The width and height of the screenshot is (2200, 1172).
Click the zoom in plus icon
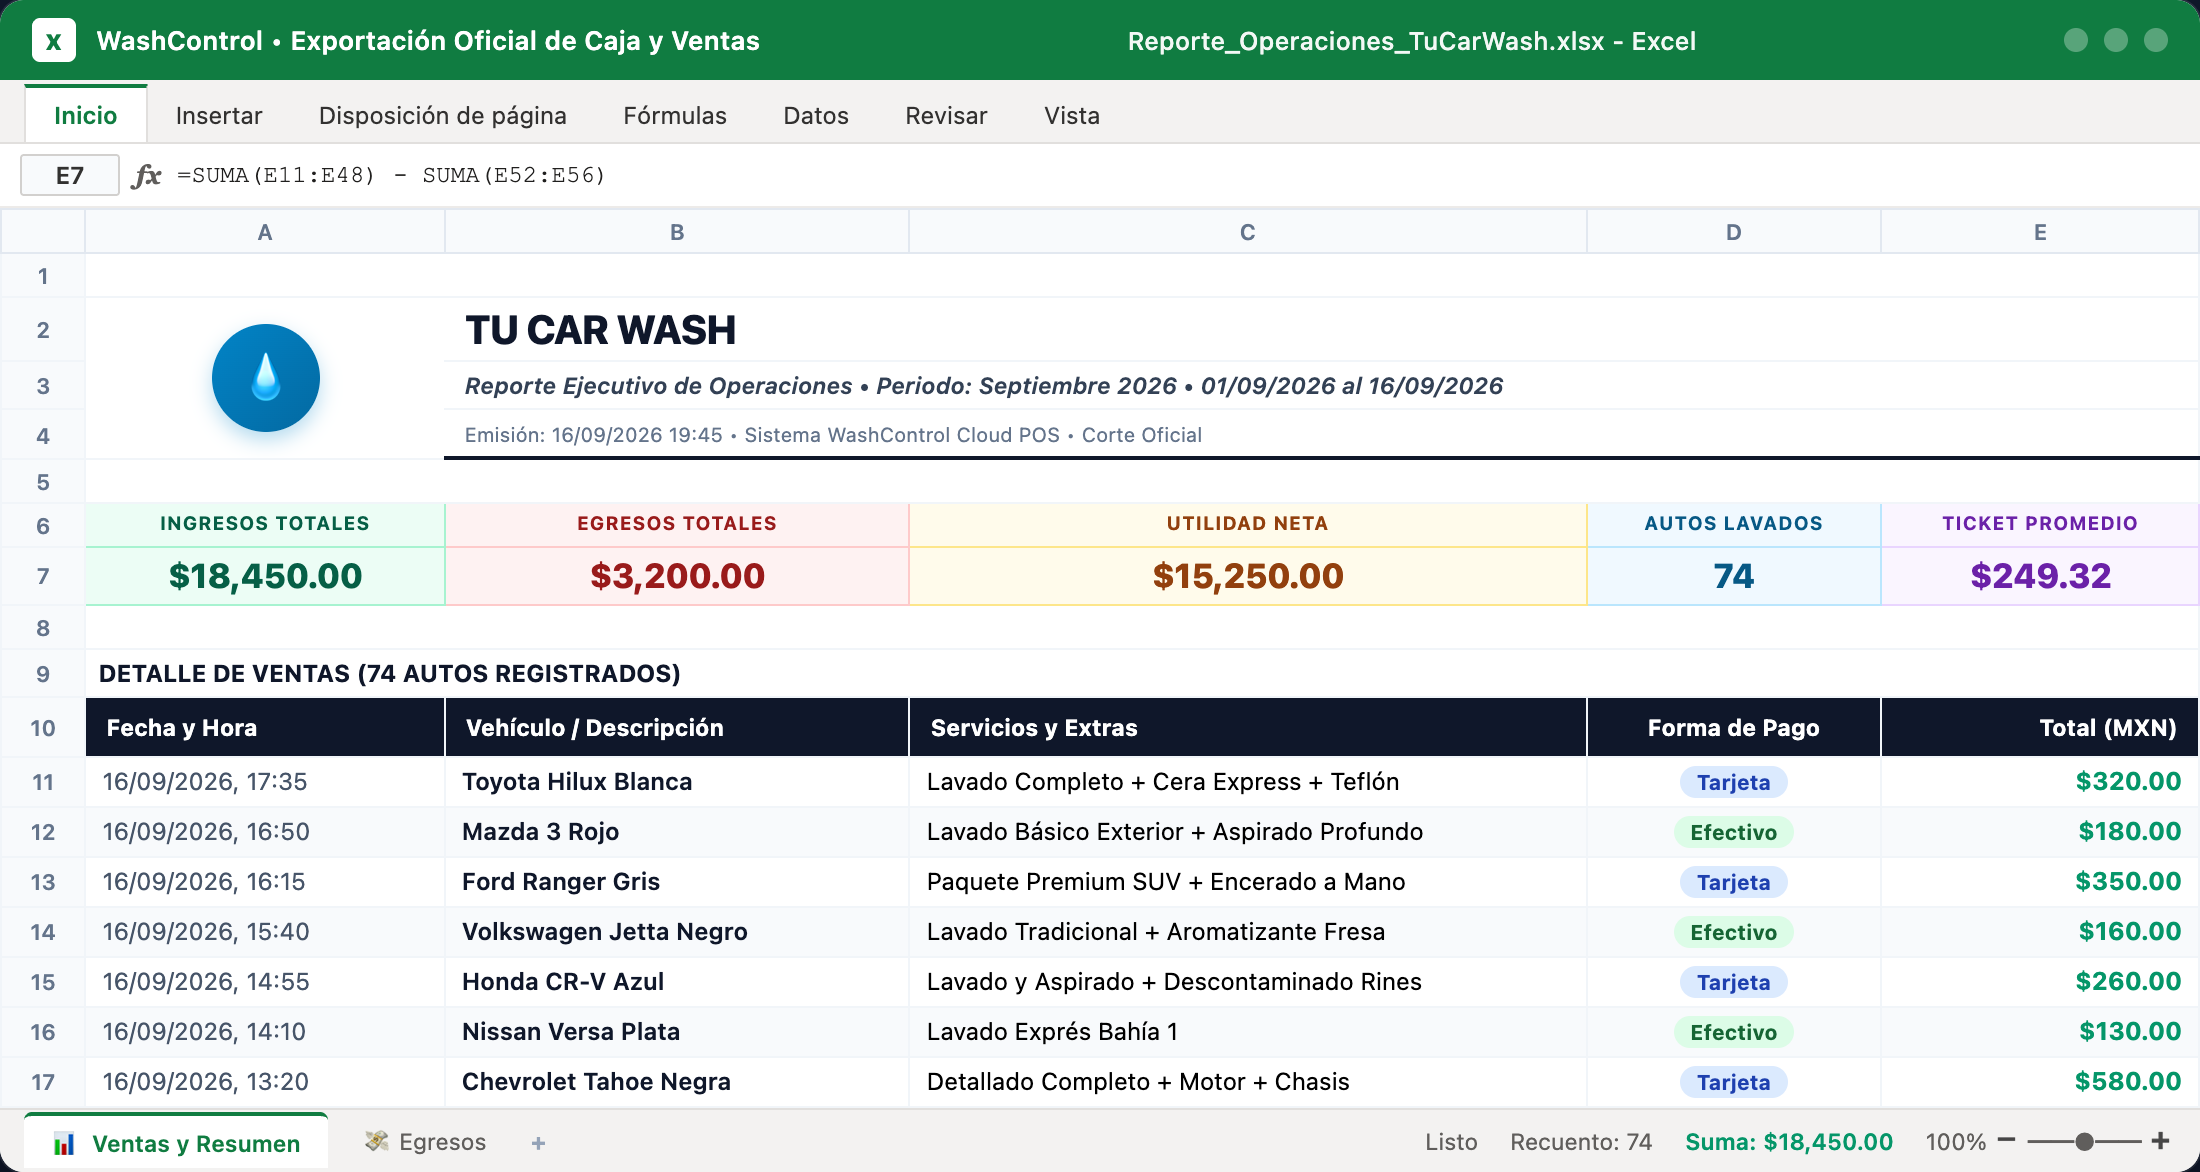click(2161, 1140)
